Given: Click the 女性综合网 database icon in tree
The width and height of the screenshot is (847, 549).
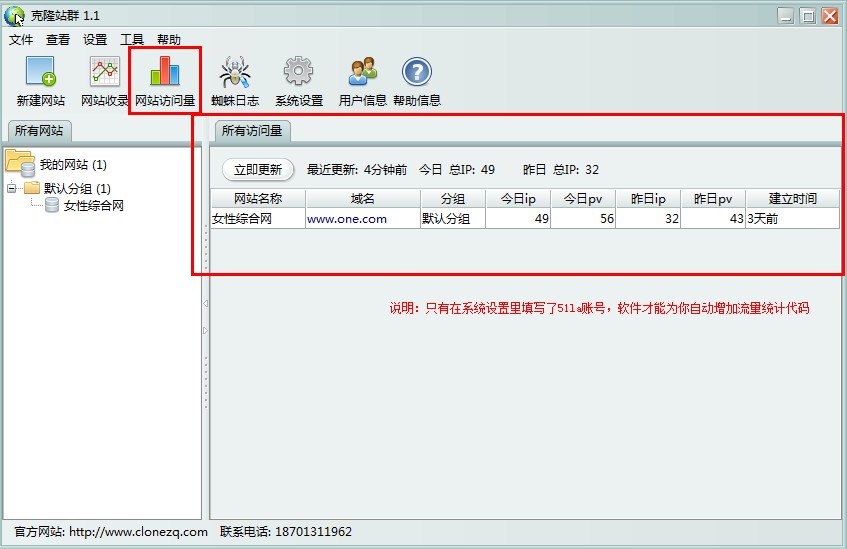Looking at the screenshot, I should pyautogui.click(x=52, y=205).
